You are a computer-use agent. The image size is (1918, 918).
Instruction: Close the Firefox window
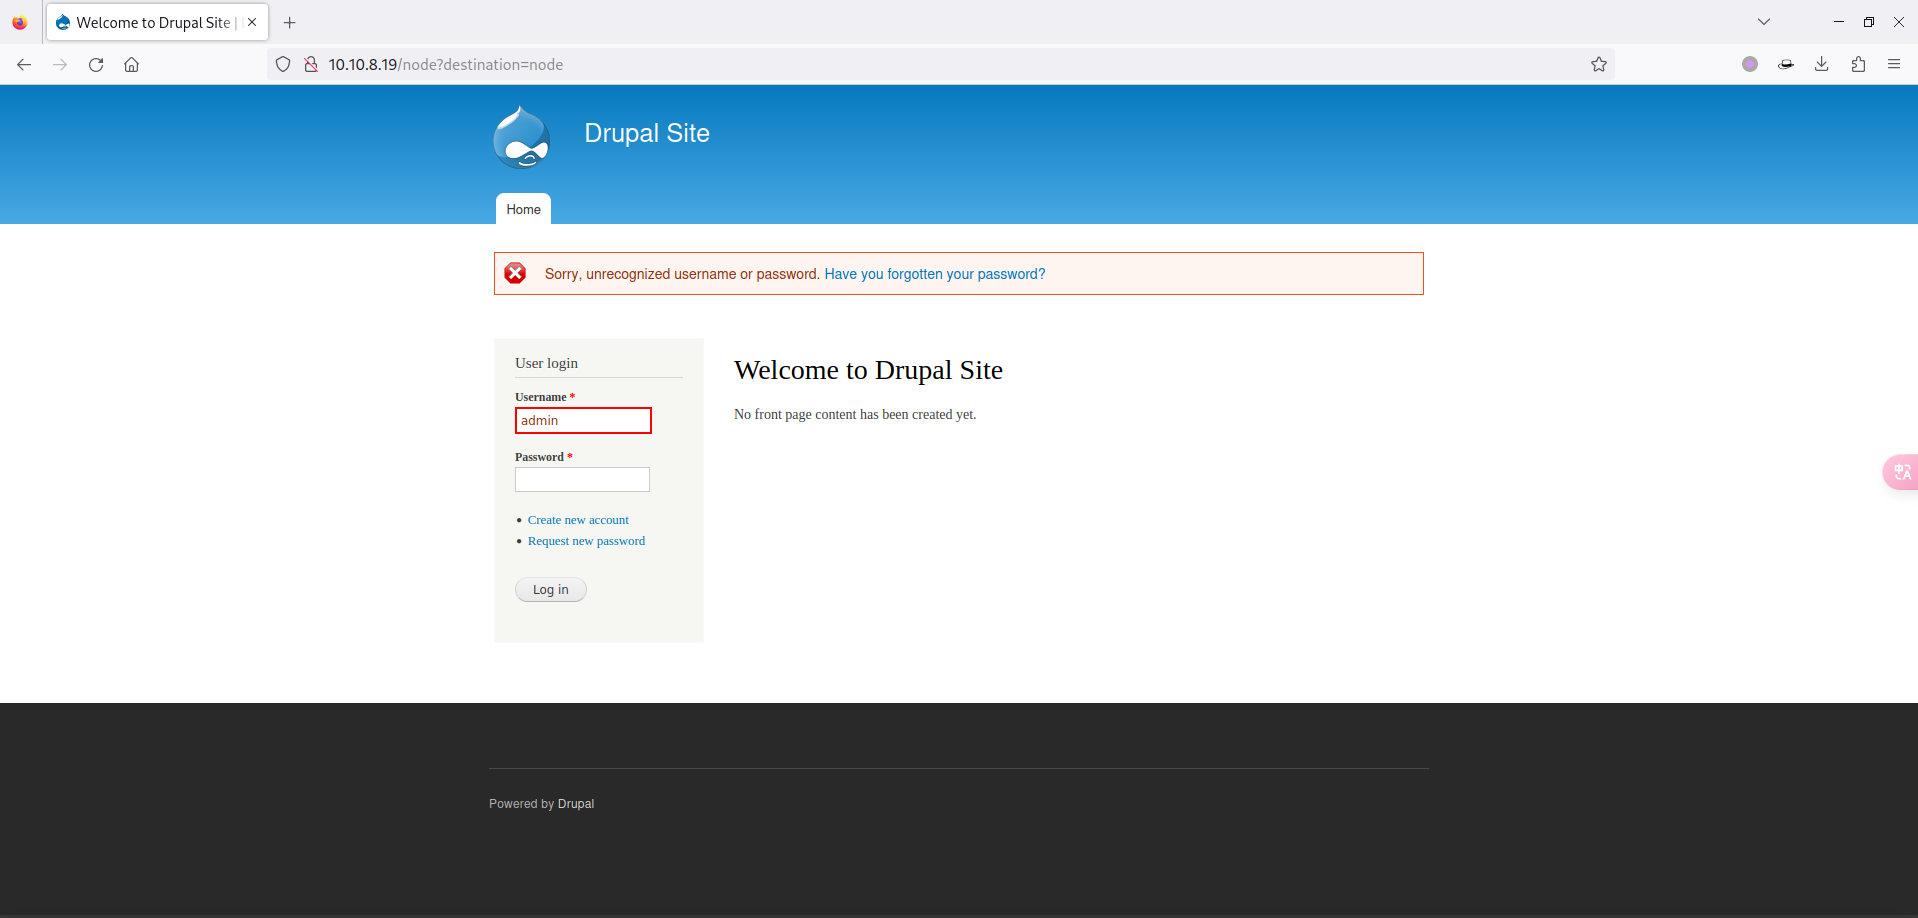1898,22
